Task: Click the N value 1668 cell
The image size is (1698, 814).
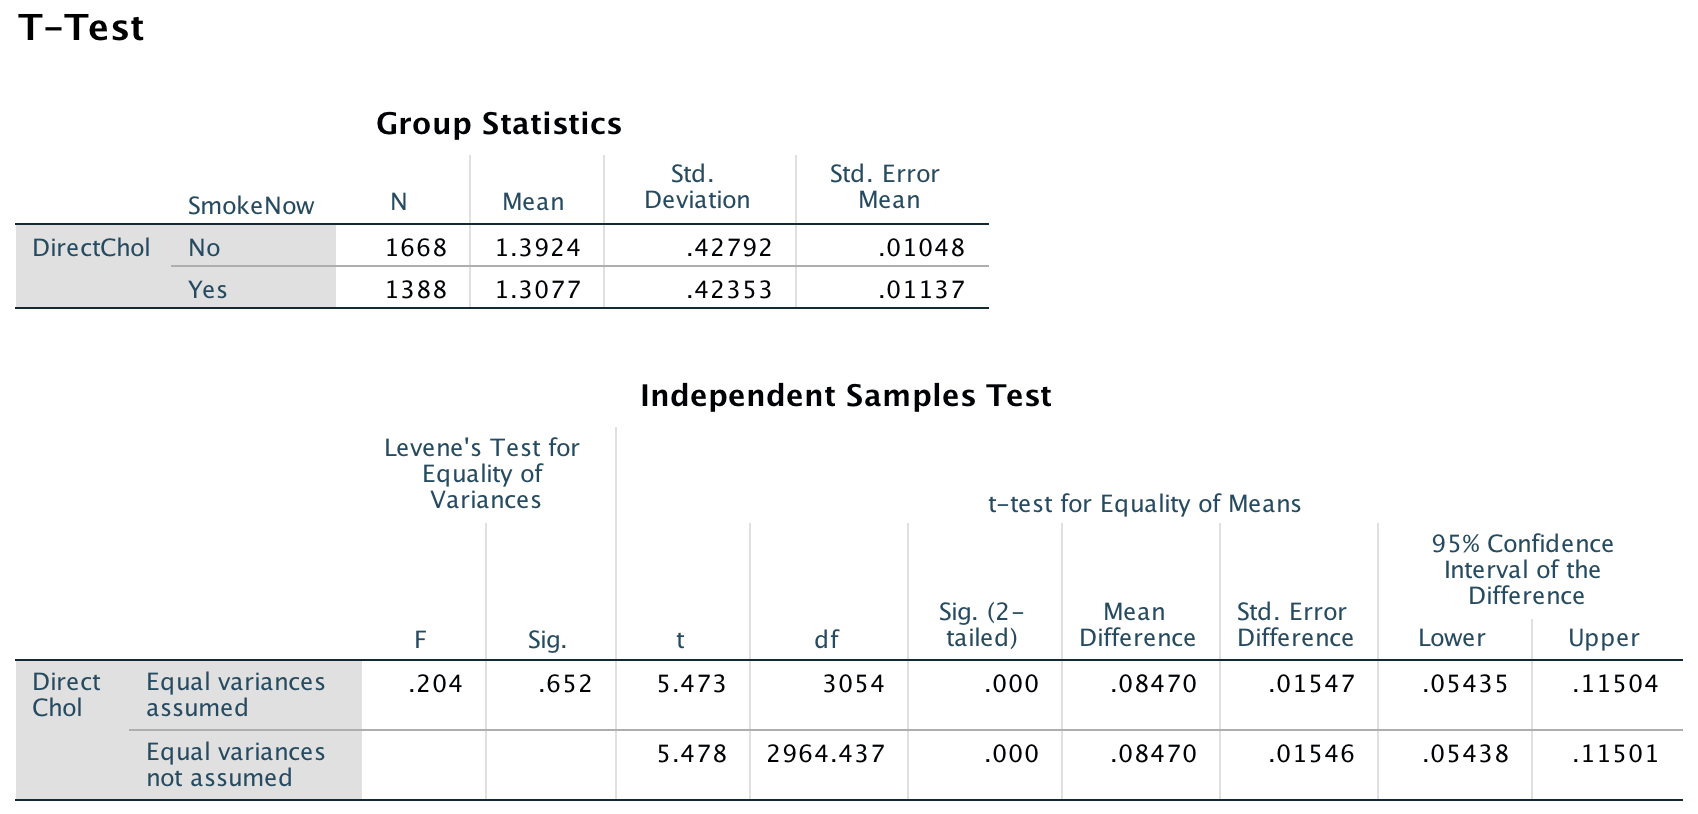Action: coord(416,248)
